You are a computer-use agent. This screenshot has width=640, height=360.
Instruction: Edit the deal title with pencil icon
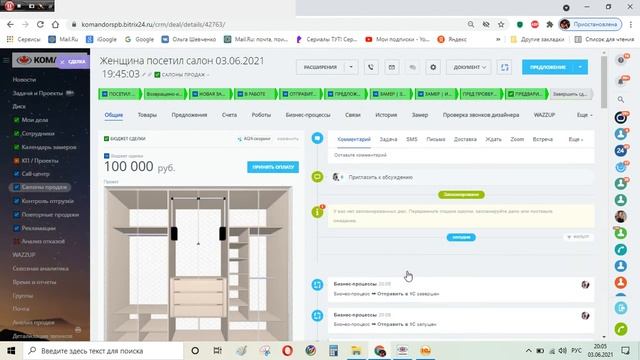pyautogui.click(x=144, y=75)
